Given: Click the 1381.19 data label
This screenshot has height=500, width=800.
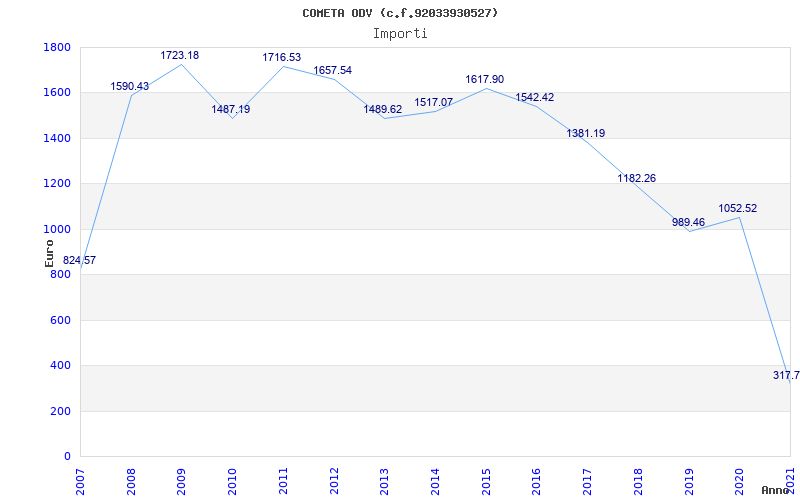Looking at the screenshot, I should point(586,134).
